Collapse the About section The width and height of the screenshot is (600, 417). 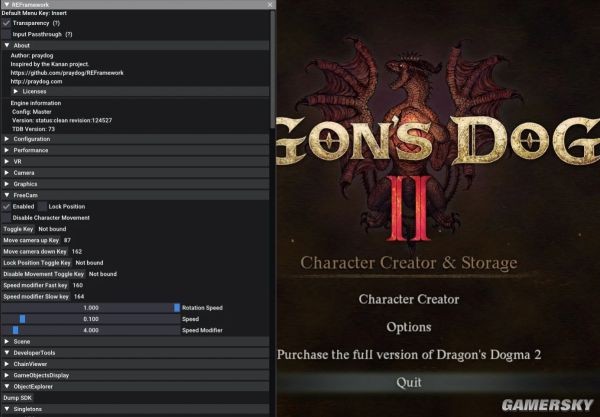(x=135, y=46)
